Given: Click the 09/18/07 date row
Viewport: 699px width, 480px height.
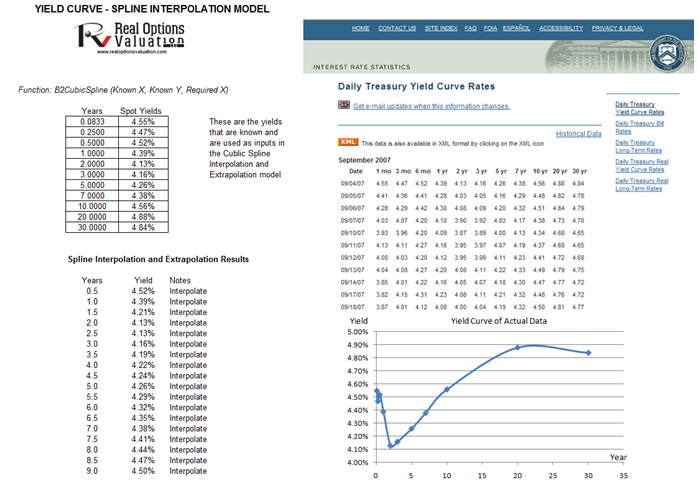Looking at the screenshot, I should coord(462,307).
